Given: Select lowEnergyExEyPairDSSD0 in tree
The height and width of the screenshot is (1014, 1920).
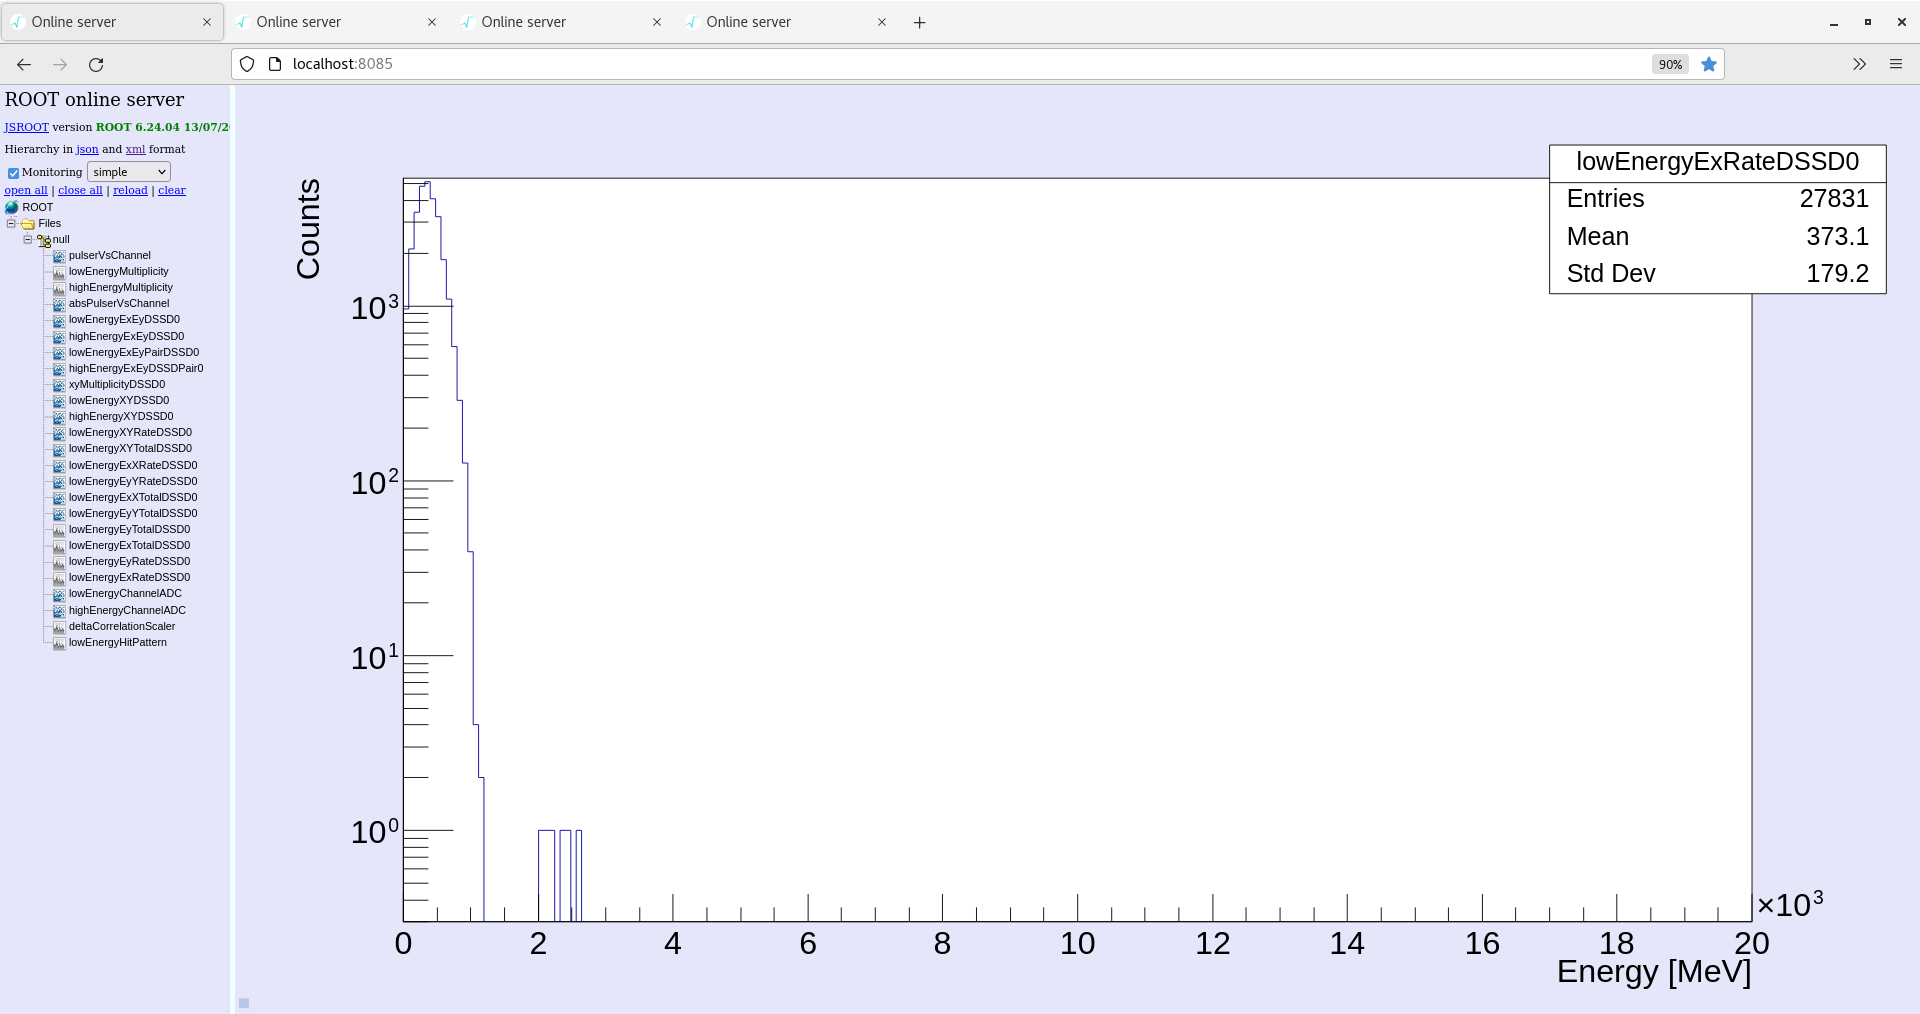Looking at the screenshot, I should pos(134,352).
